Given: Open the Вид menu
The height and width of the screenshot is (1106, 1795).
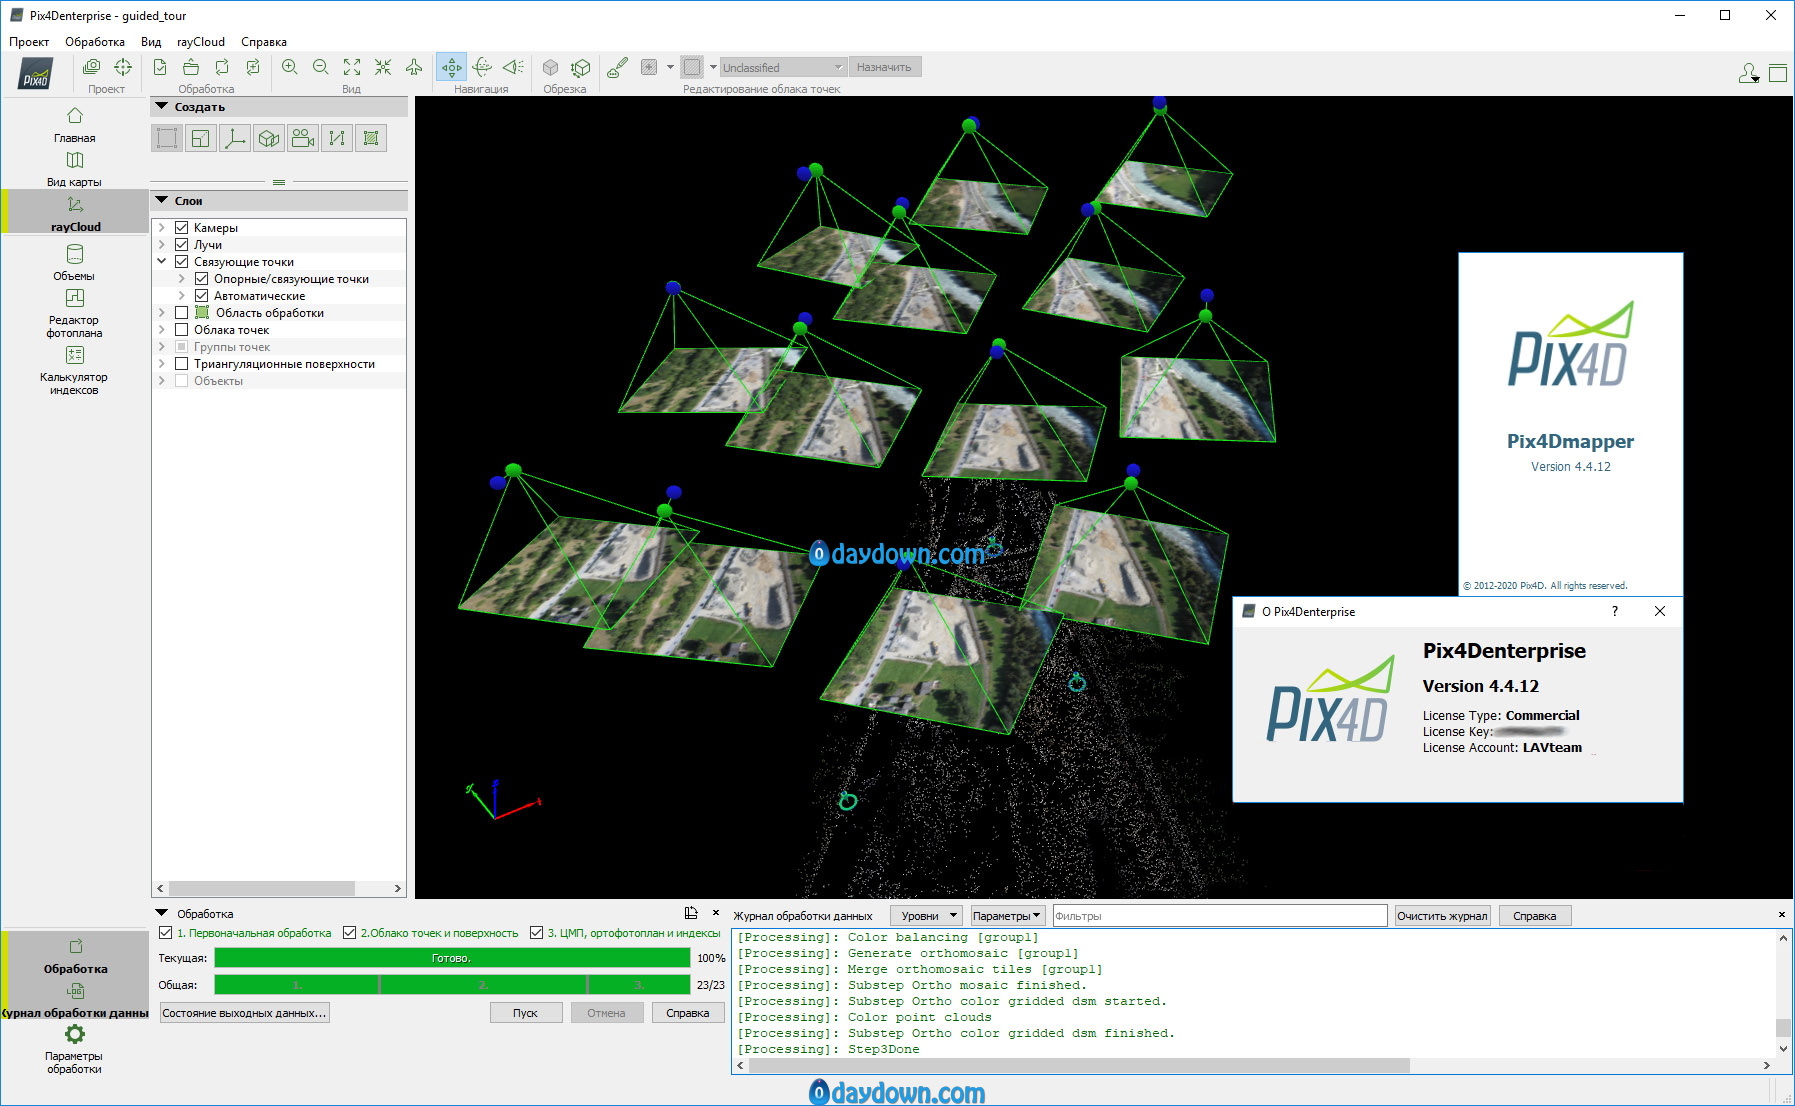Looking at the screenshot, I should (151, 42).
